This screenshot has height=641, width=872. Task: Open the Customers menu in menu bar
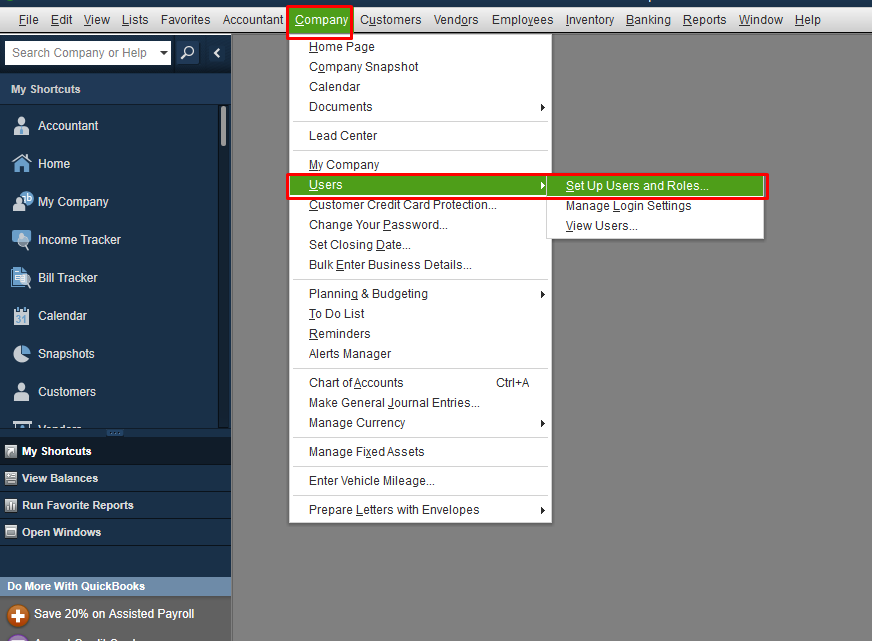tap(390, 20)
